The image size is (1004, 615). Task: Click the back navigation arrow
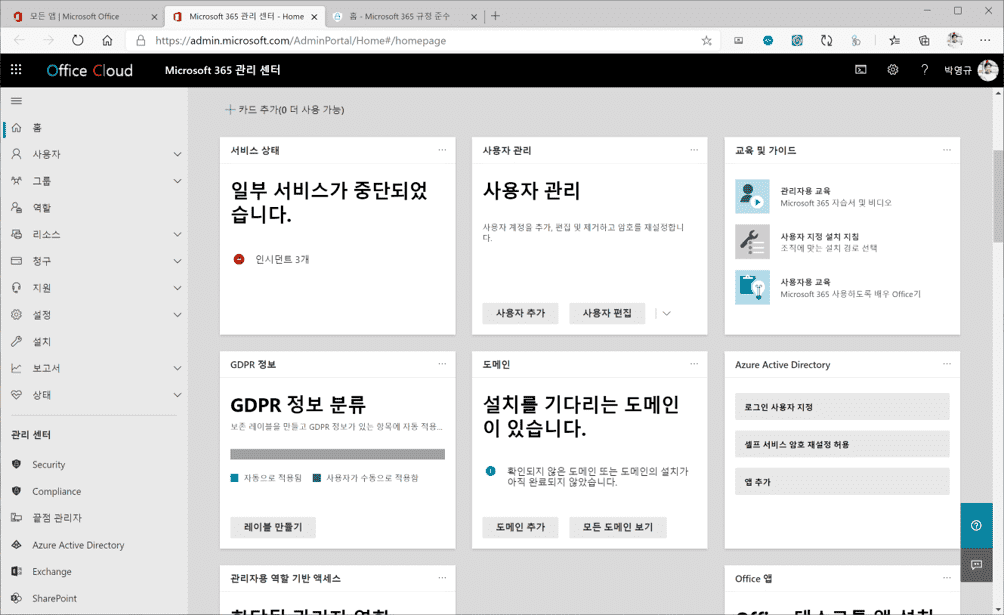(x=19, y=40)
